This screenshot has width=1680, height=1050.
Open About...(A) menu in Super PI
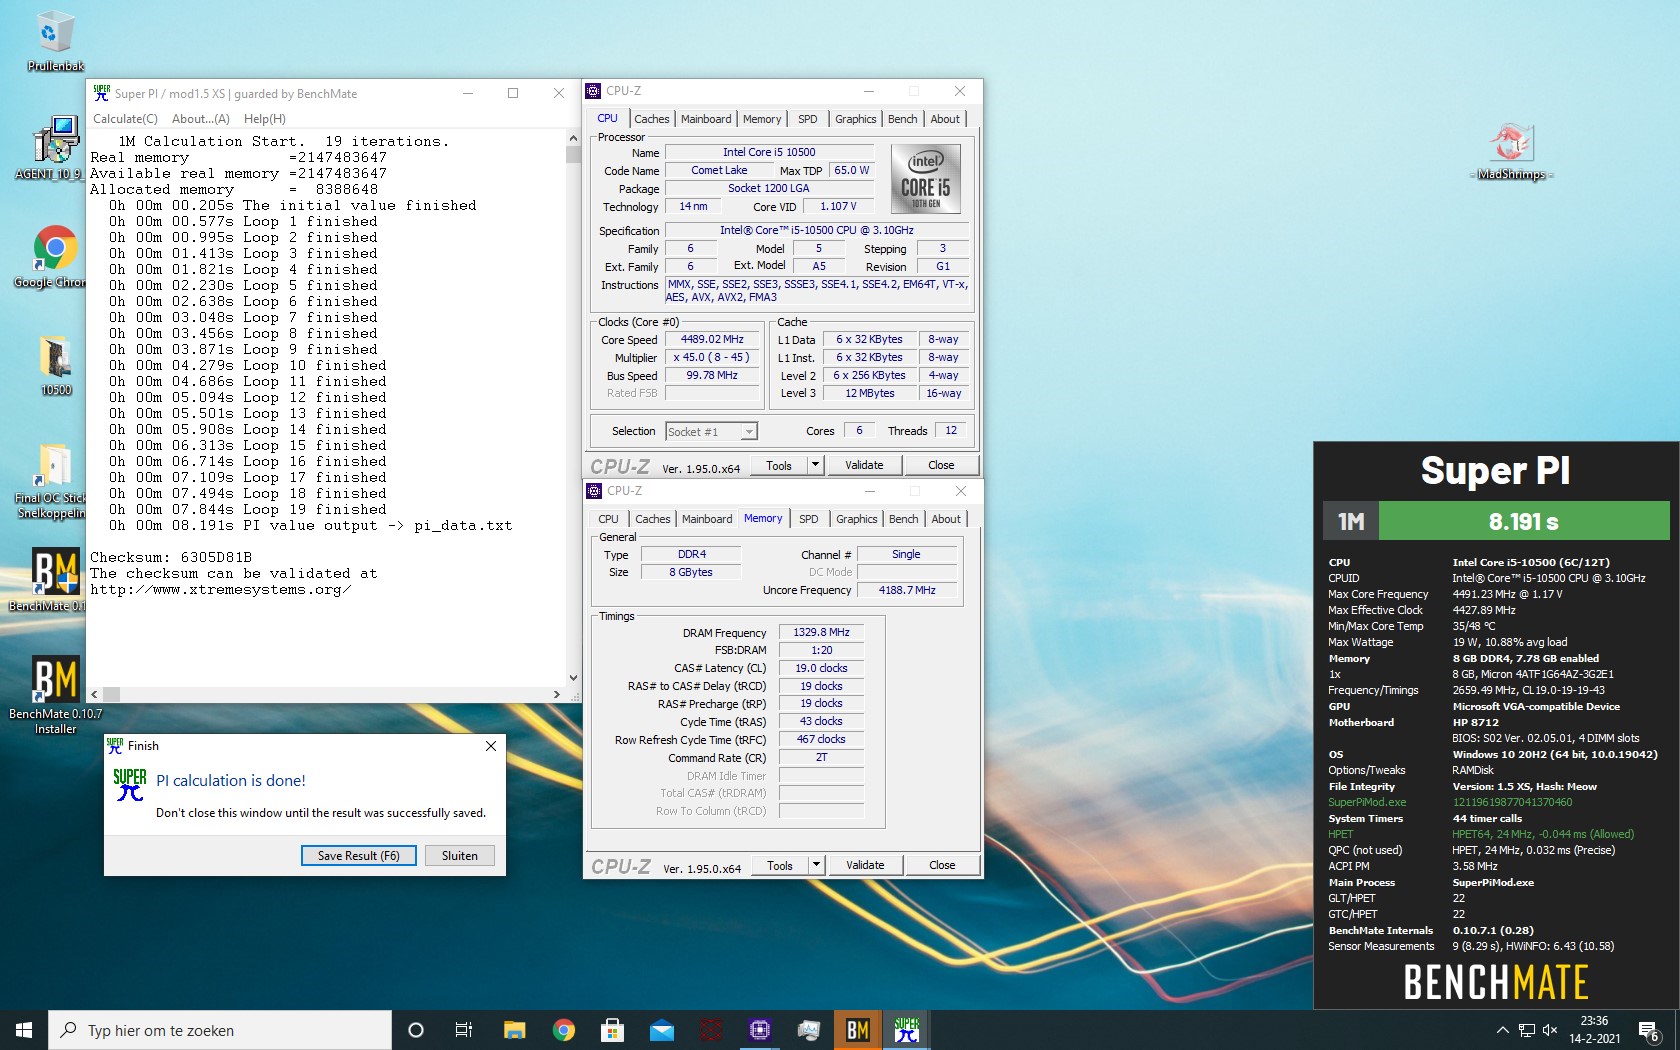pos(200,118)
